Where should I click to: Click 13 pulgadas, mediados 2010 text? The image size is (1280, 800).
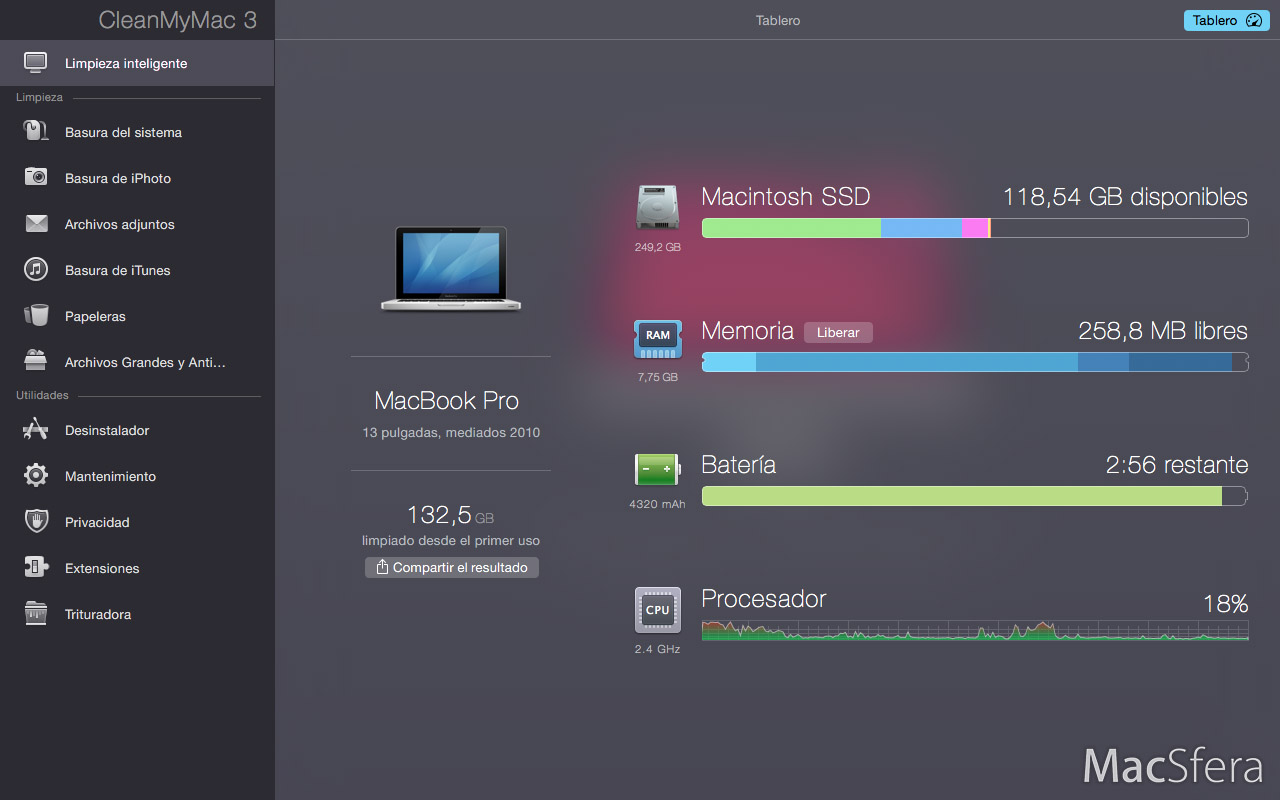click(x=451, y=433)
